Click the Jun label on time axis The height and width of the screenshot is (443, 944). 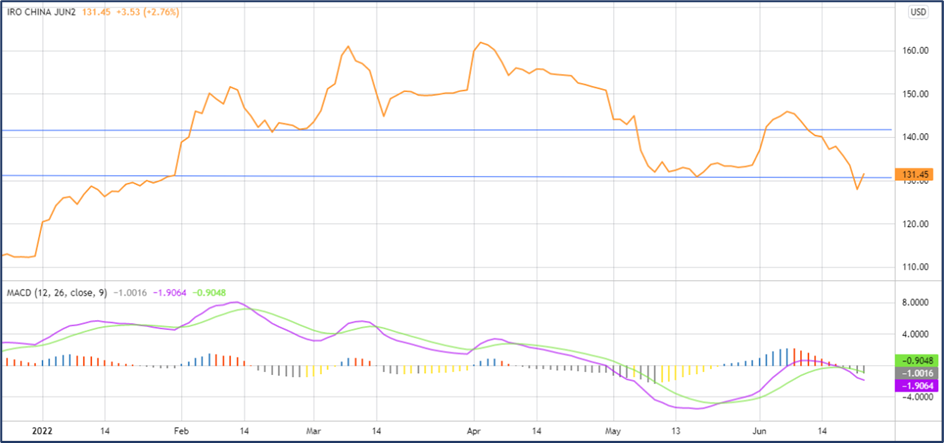click(760, 431)
